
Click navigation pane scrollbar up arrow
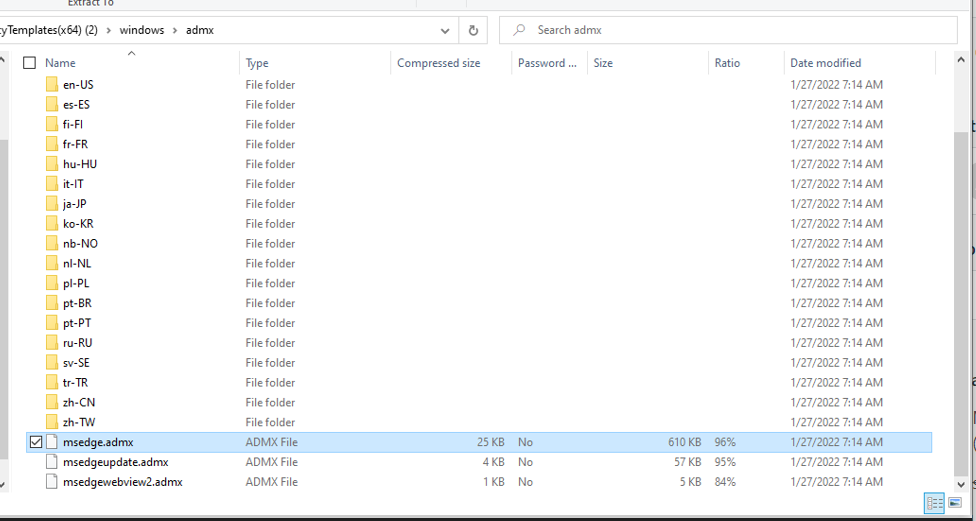[2, 60]
